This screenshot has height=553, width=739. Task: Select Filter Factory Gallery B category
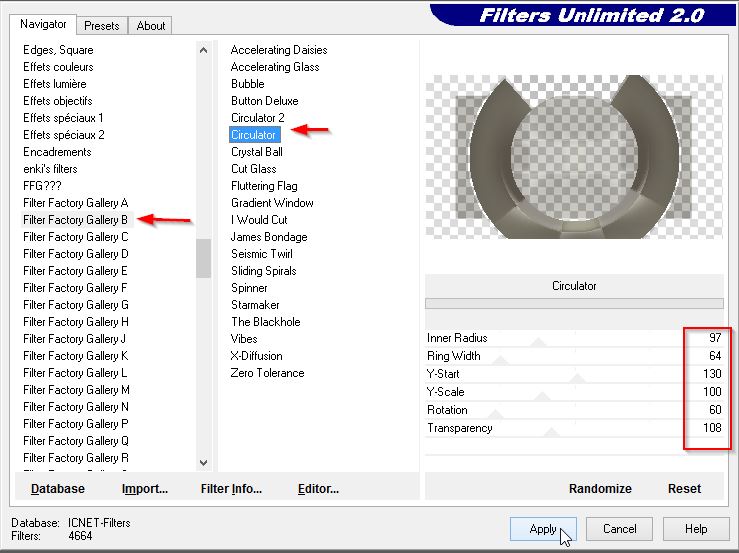[x=76, y=220]
